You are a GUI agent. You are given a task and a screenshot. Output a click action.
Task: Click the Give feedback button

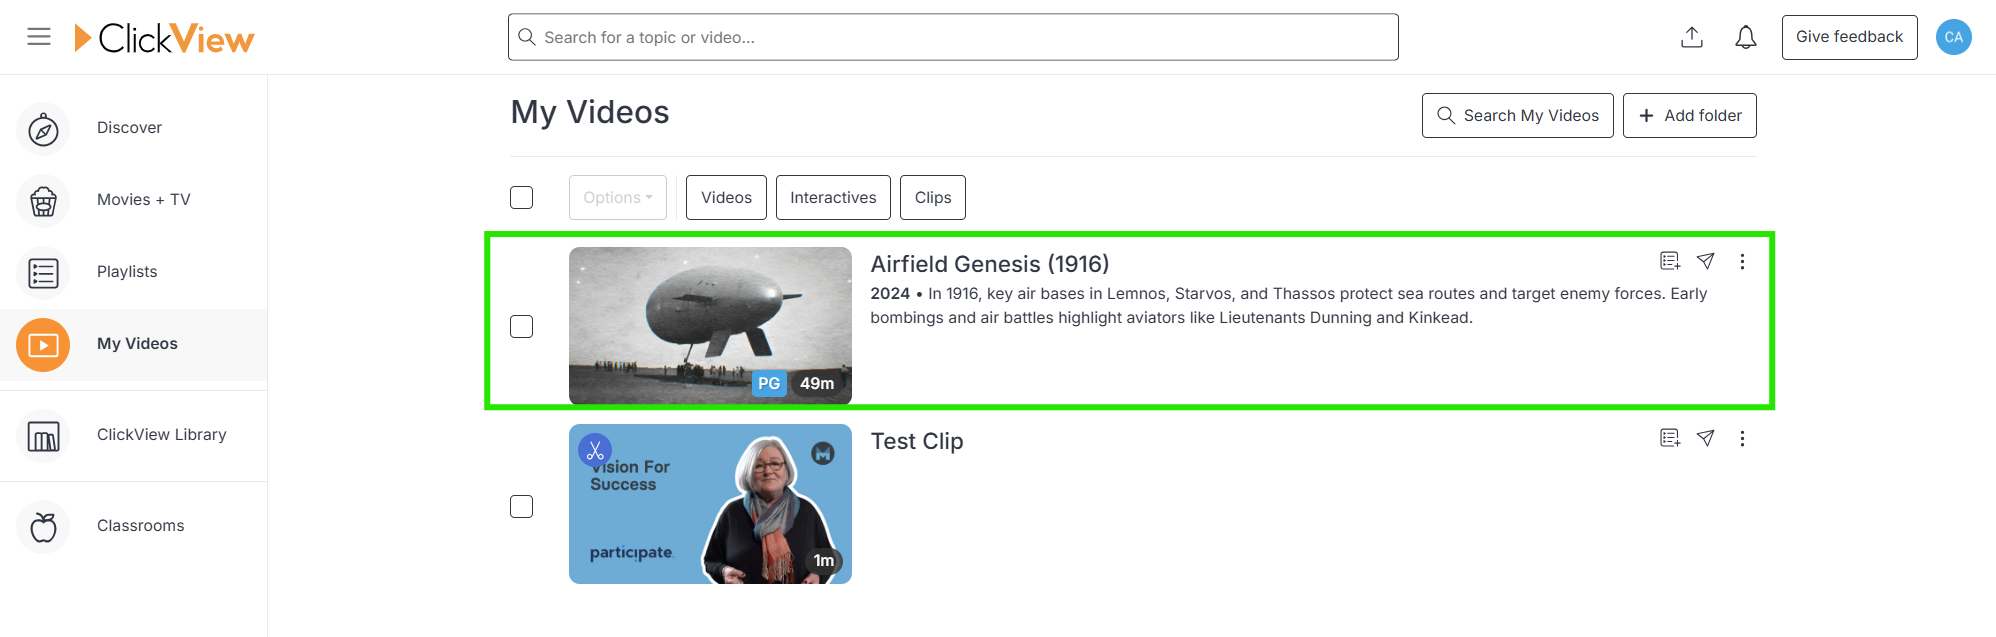click(x=1849, y=37)
